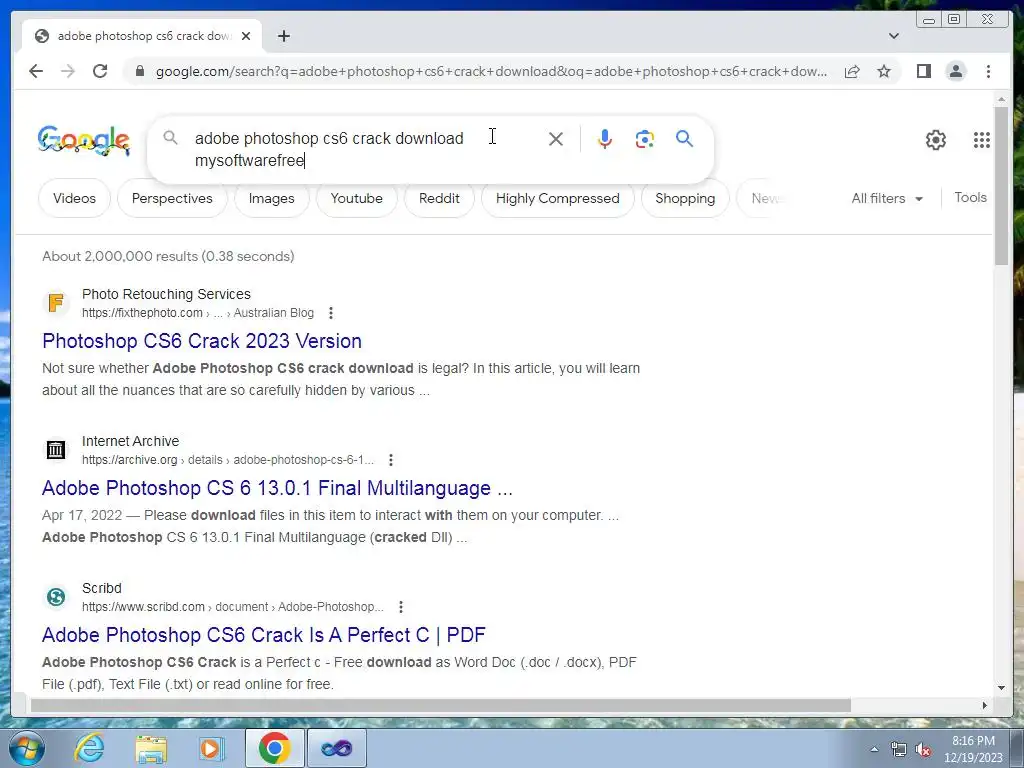This screenshot has height=768, width=1024.
Task: Click the horizontal scrollbar thumb
Action: click(x=441, y=705)
